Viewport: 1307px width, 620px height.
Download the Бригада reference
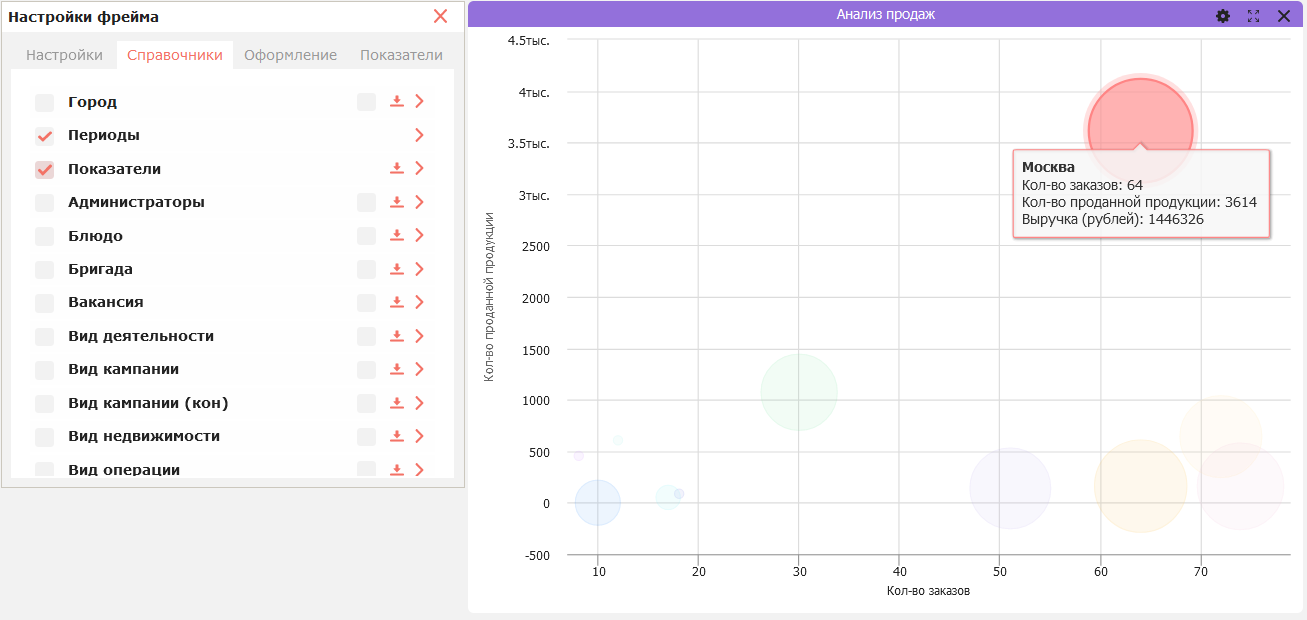[397, 269]
